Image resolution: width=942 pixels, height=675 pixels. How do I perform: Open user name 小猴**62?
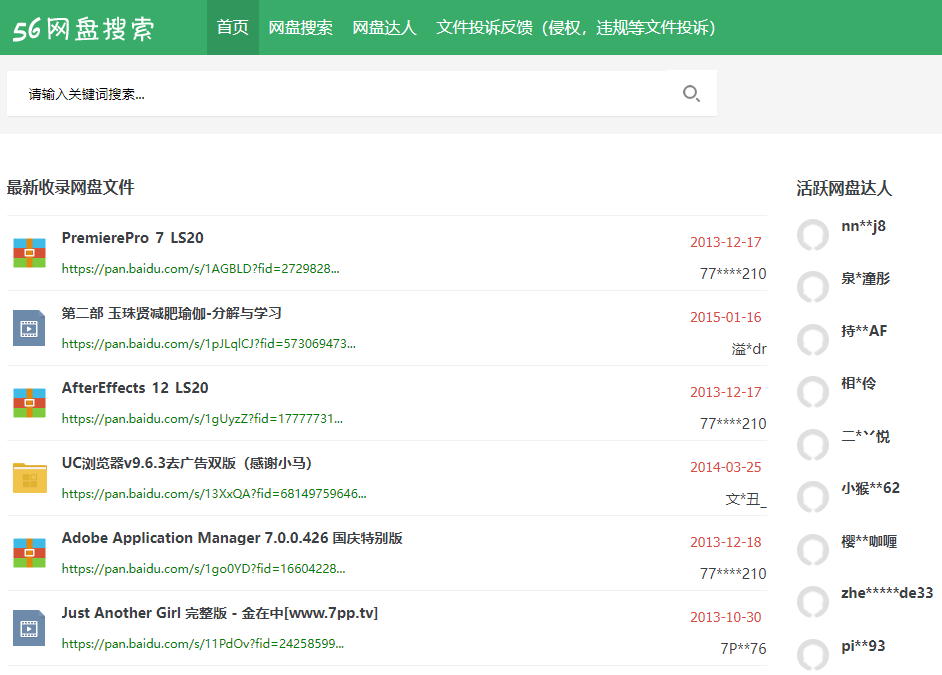click(x=871, y=488)
